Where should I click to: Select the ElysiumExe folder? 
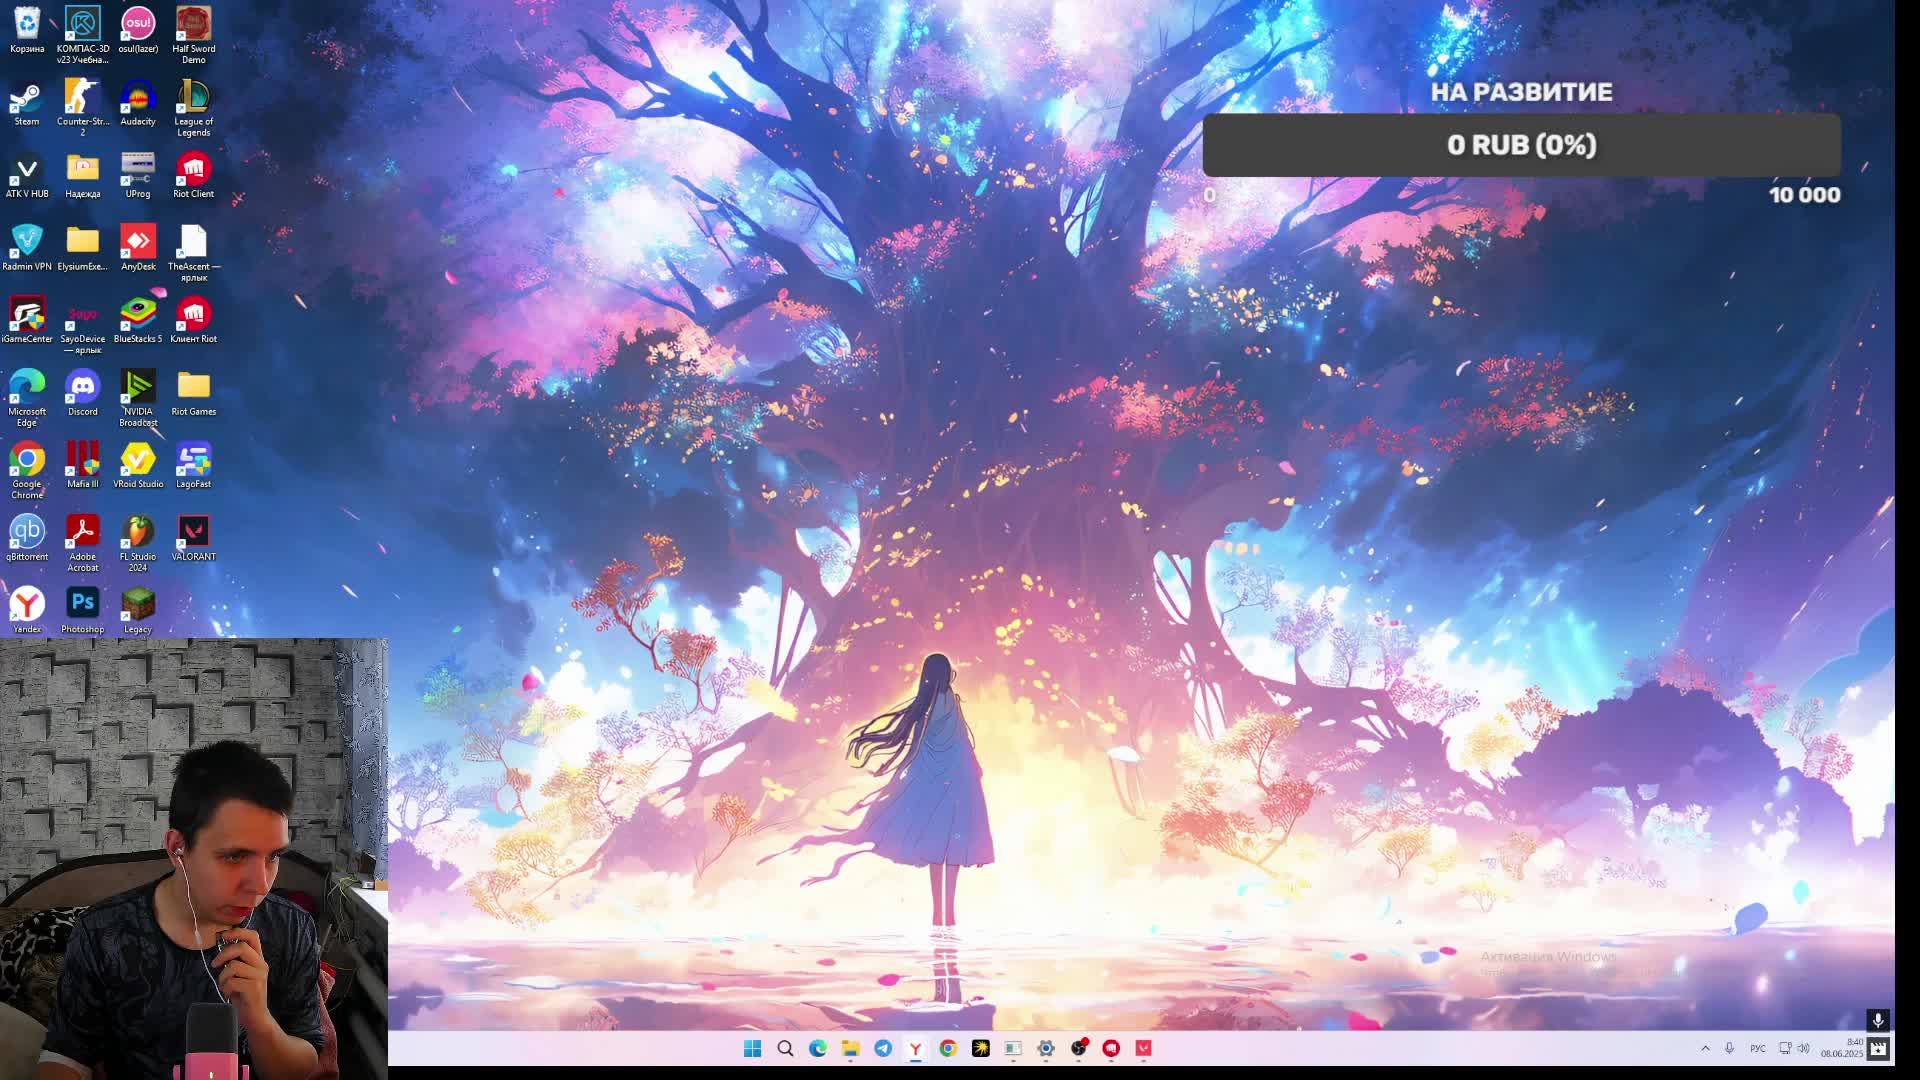(83, 248)
